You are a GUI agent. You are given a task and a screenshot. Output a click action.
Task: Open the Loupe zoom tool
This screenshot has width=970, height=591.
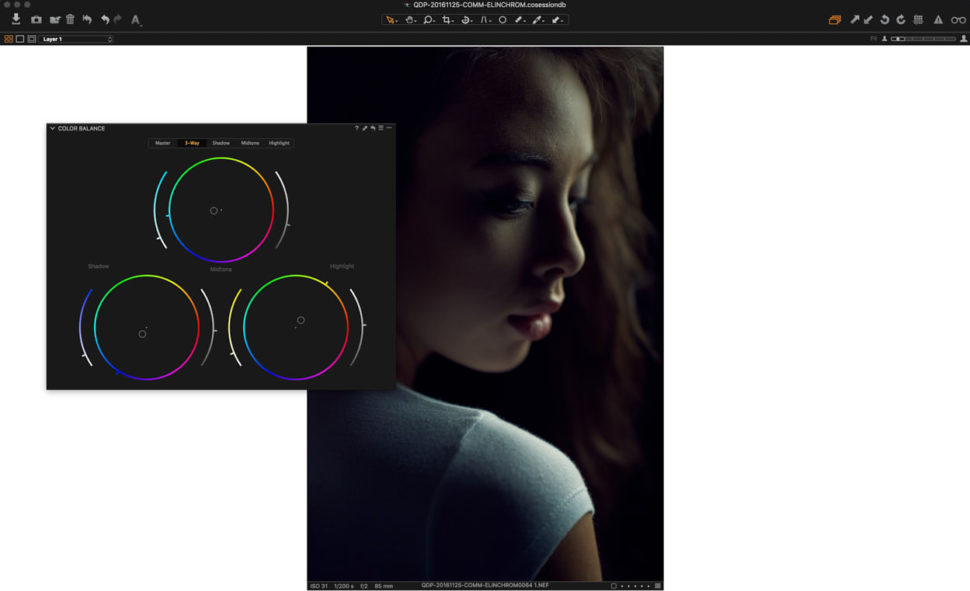pyautogui.click(x=428, y=19)
